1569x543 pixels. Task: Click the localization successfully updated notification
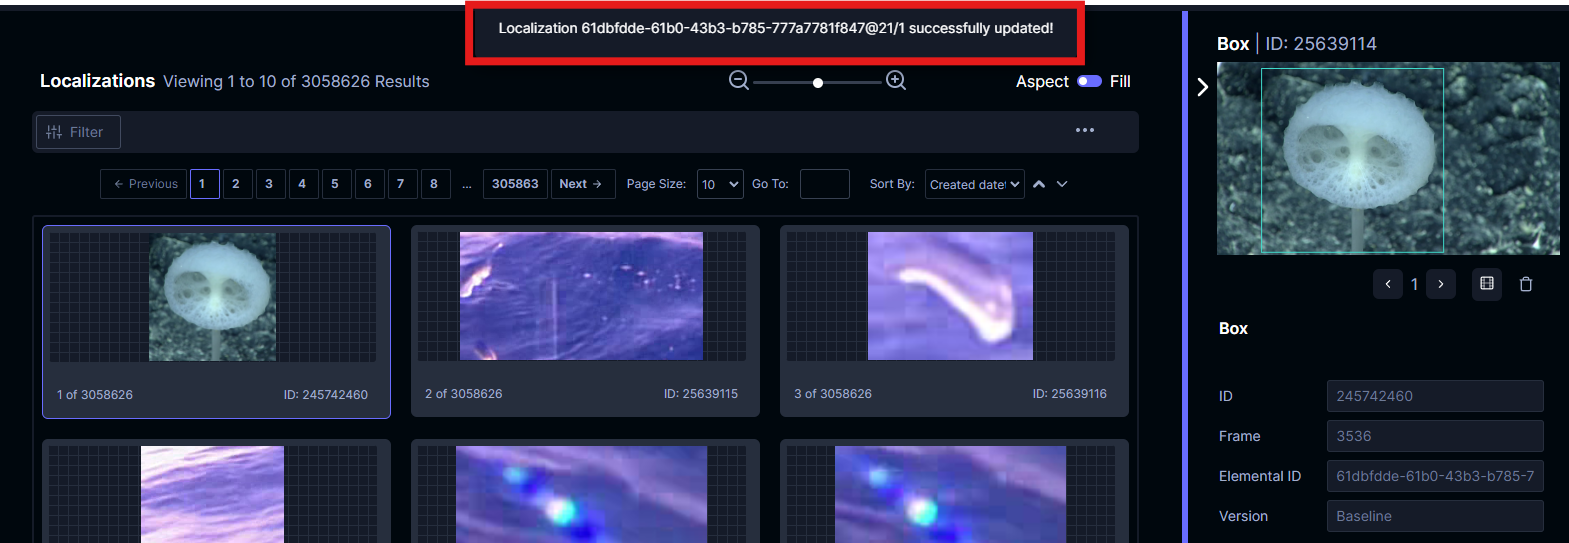point(775,29)
